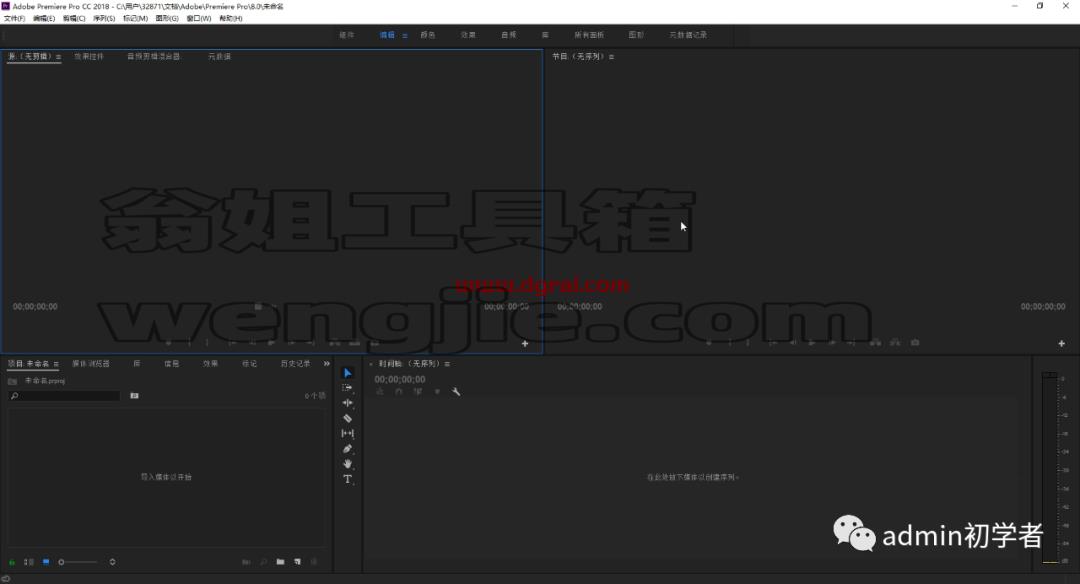This screenshot has width=1080, height=584.
Task: Toggle timeline snap magnet icon
Action: click(x=398, y=391)
